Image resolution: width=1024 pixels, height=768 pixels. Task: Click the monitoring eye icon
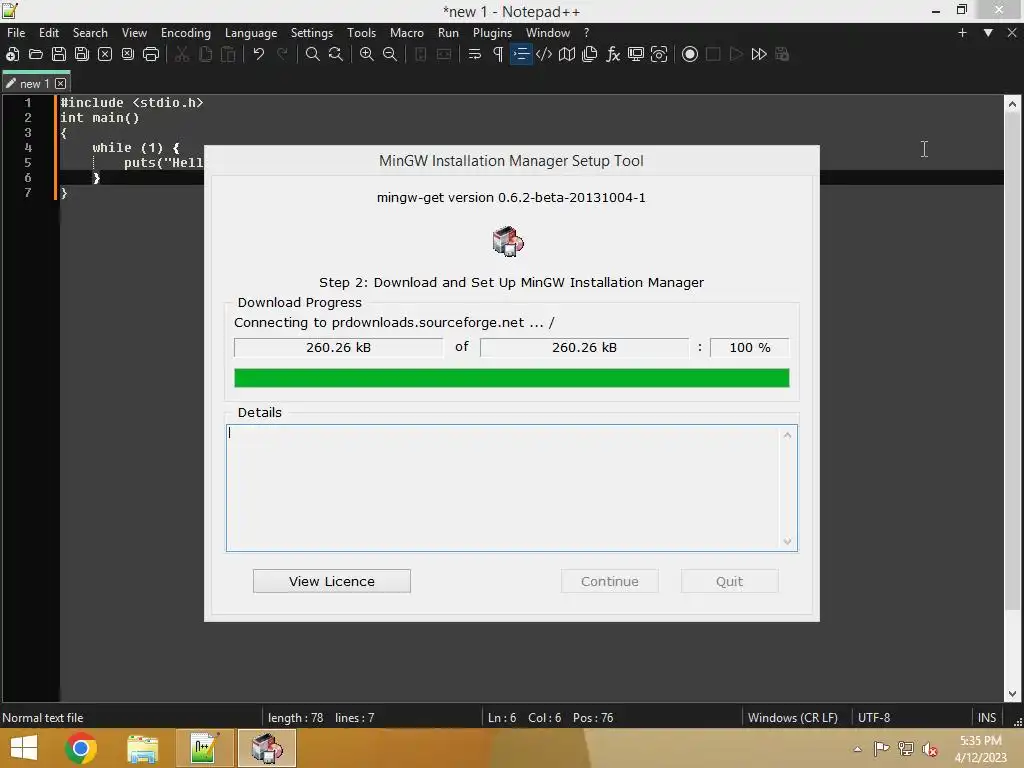(659, 54)
